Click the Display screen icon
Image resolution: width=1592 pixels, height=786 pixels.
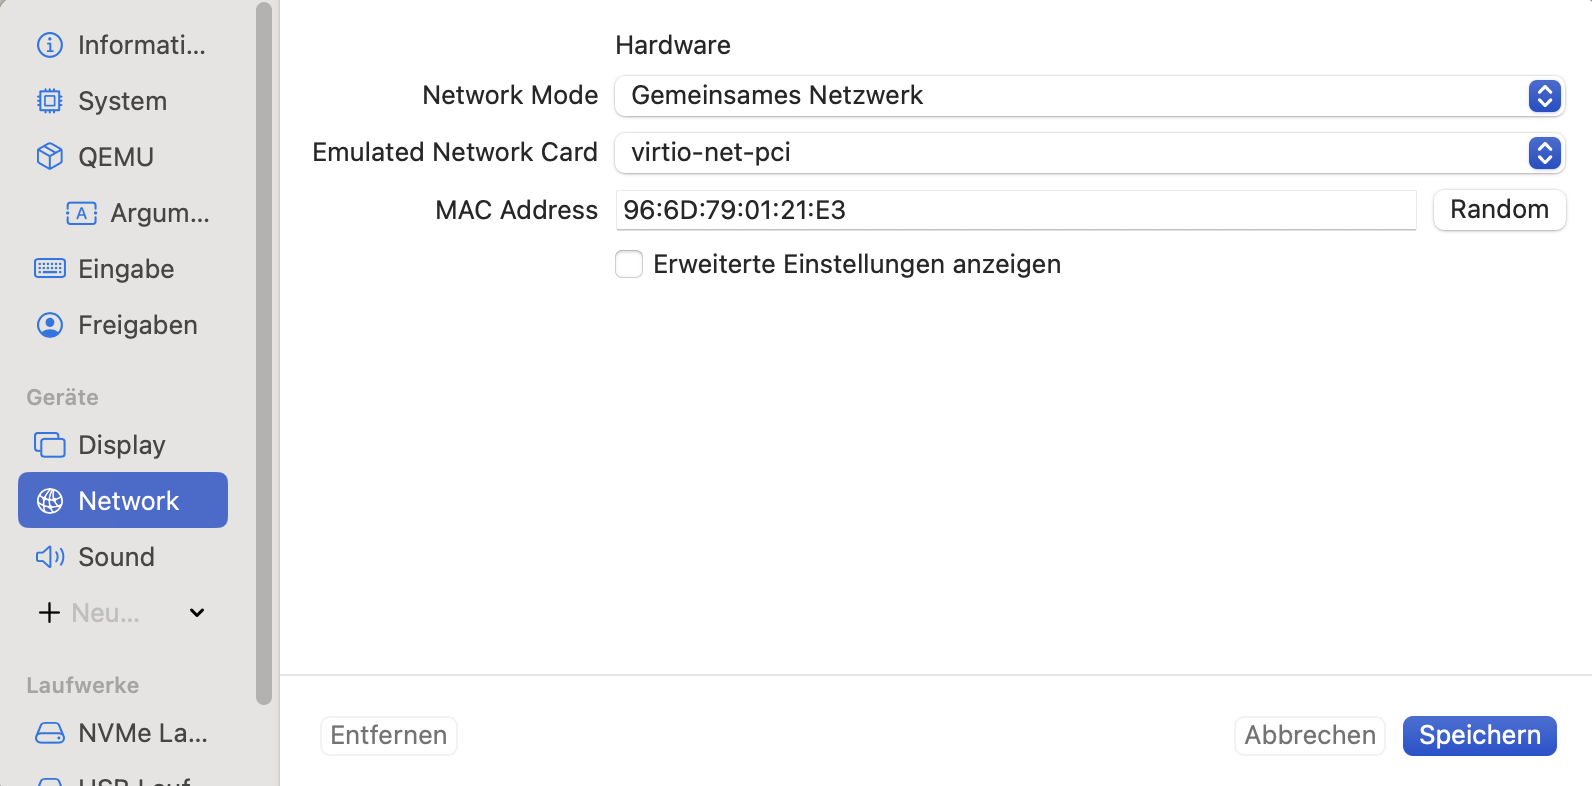[49, 445]
